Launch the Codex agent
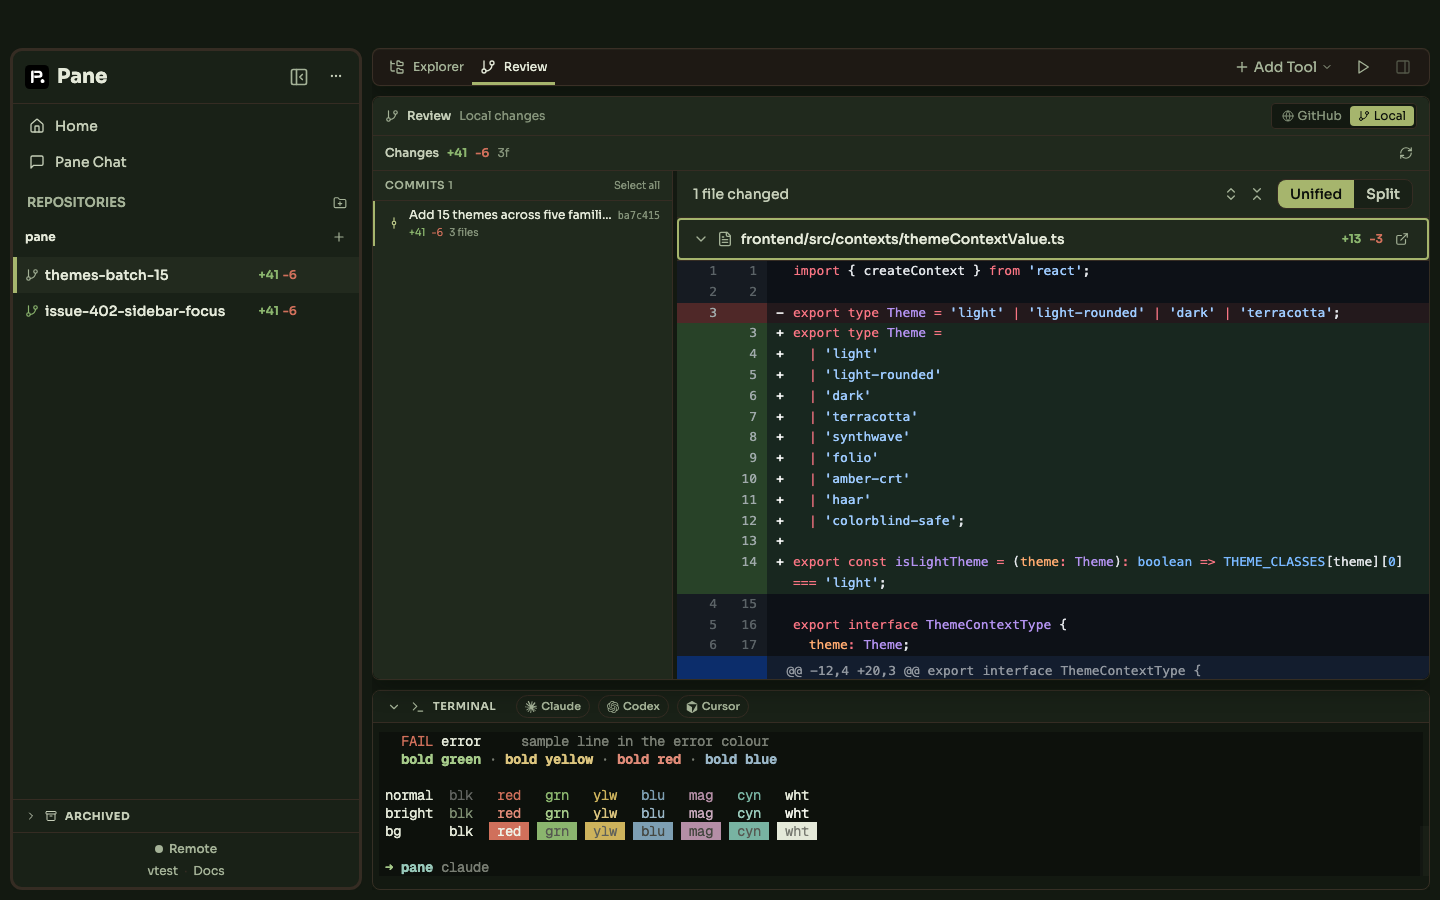The height and width of the screenshot is (900, 1440). (634, 707)
